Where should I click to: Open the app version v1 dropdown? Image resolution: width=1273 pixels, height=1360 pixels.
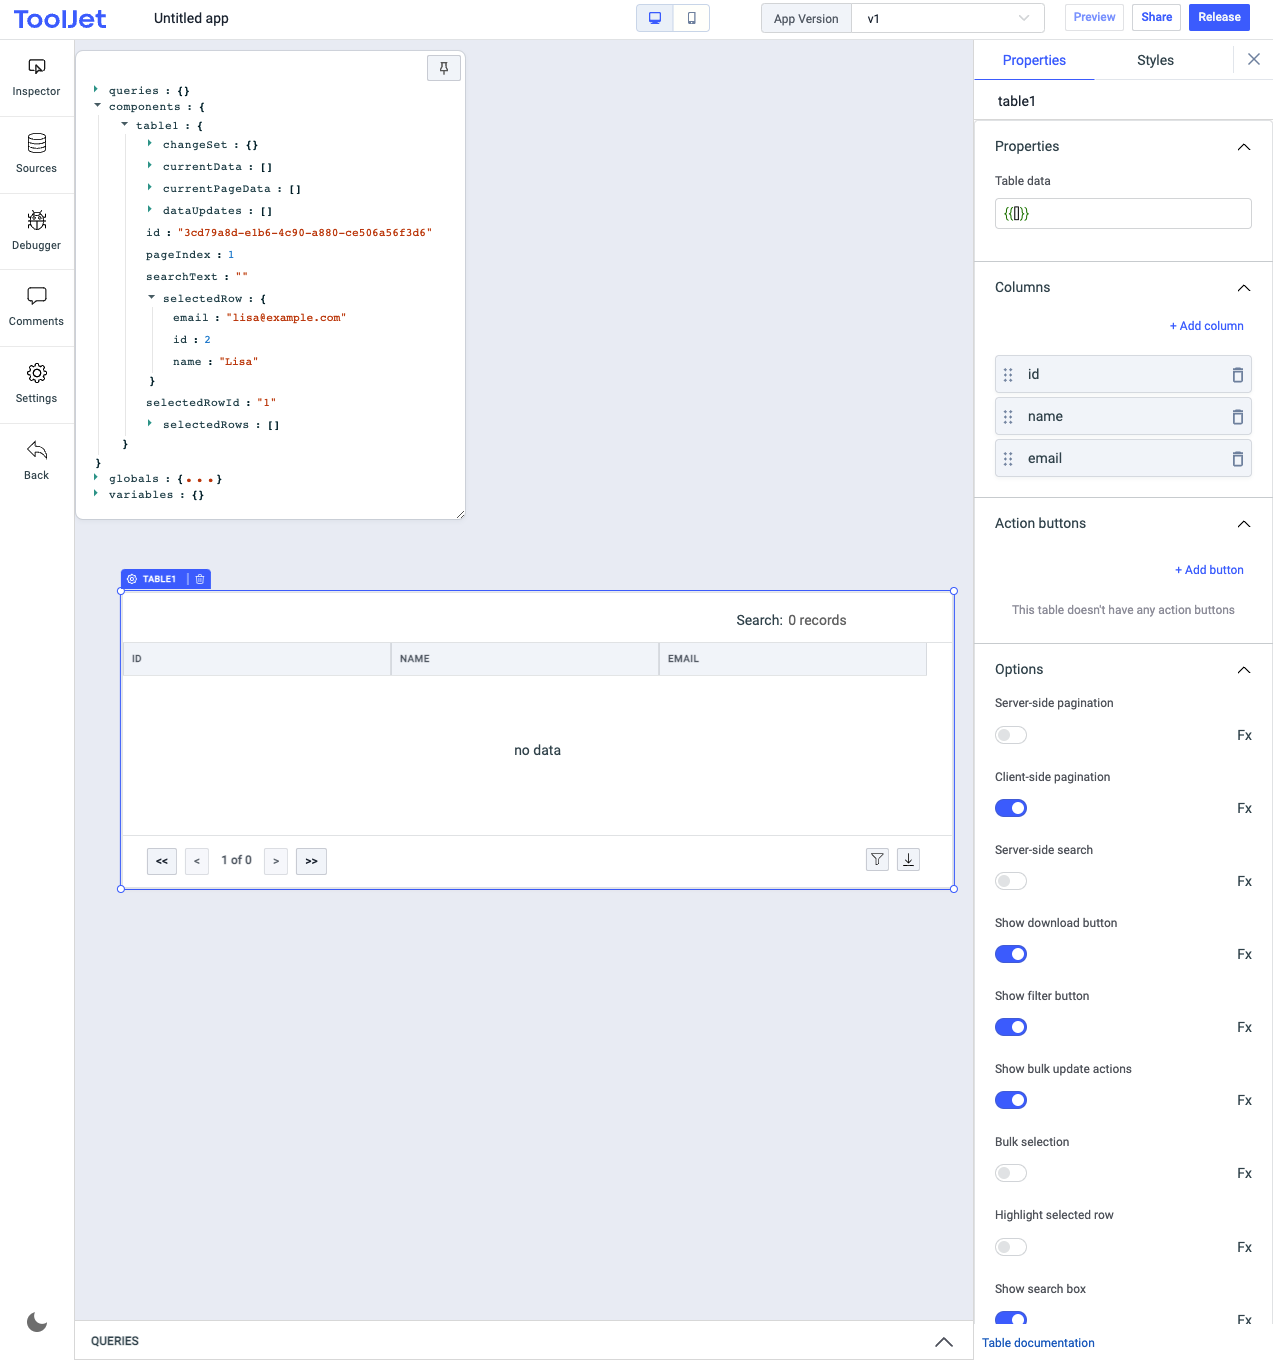pos(947,18)
